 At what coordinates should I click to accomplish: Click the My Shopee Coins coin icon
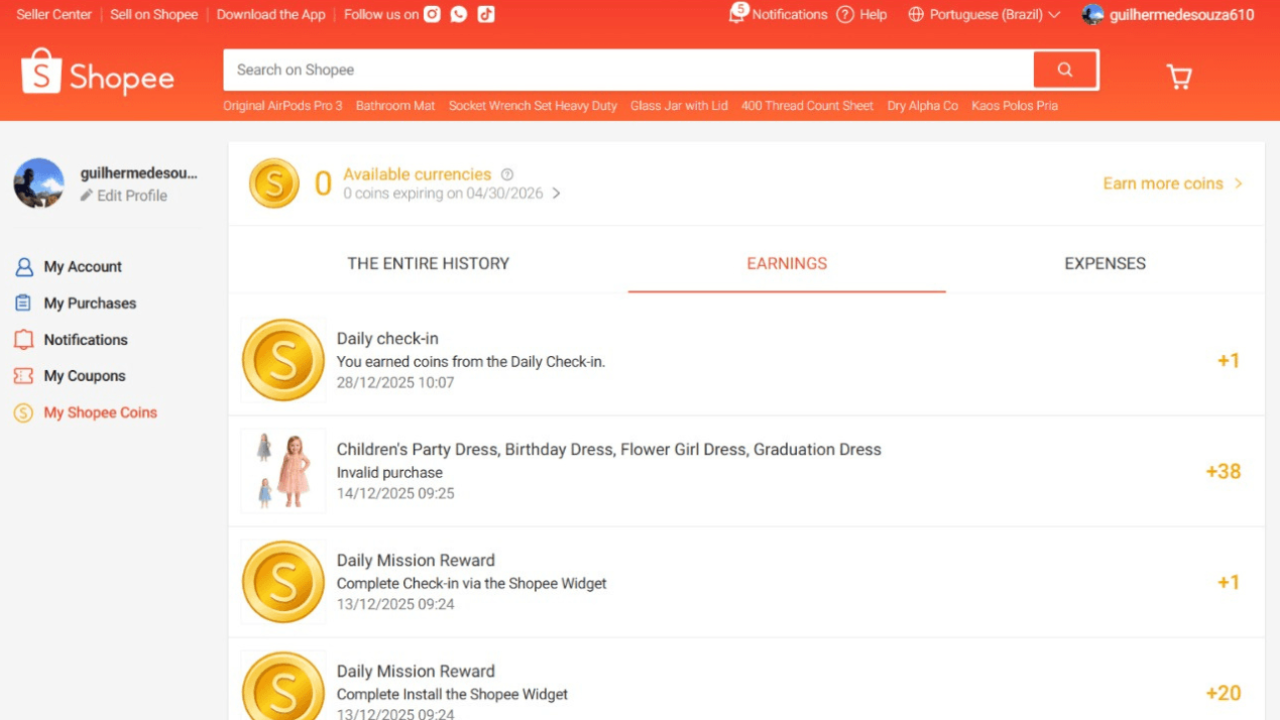click(x=23, y=413)
